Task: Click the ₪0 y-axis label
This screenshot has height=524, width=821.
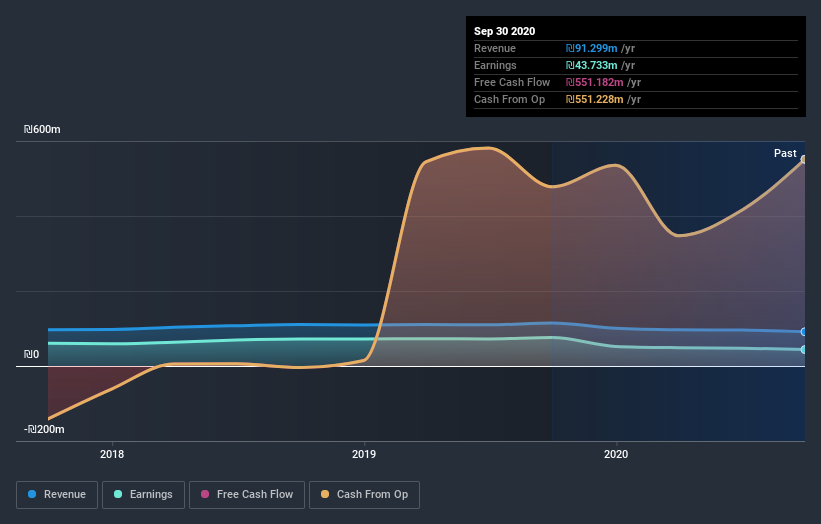Action: [31, 354]
